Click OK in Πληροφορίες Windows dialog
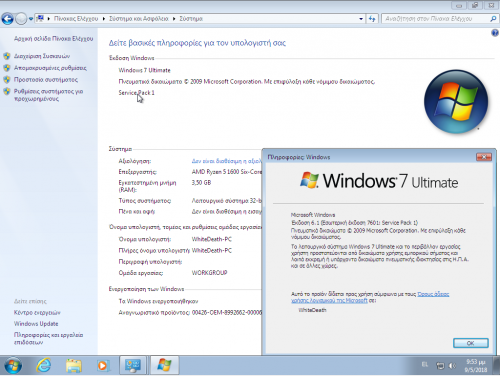Image resolution: width=500 pixels, height=376 pixels. click(x=471, y=343)
